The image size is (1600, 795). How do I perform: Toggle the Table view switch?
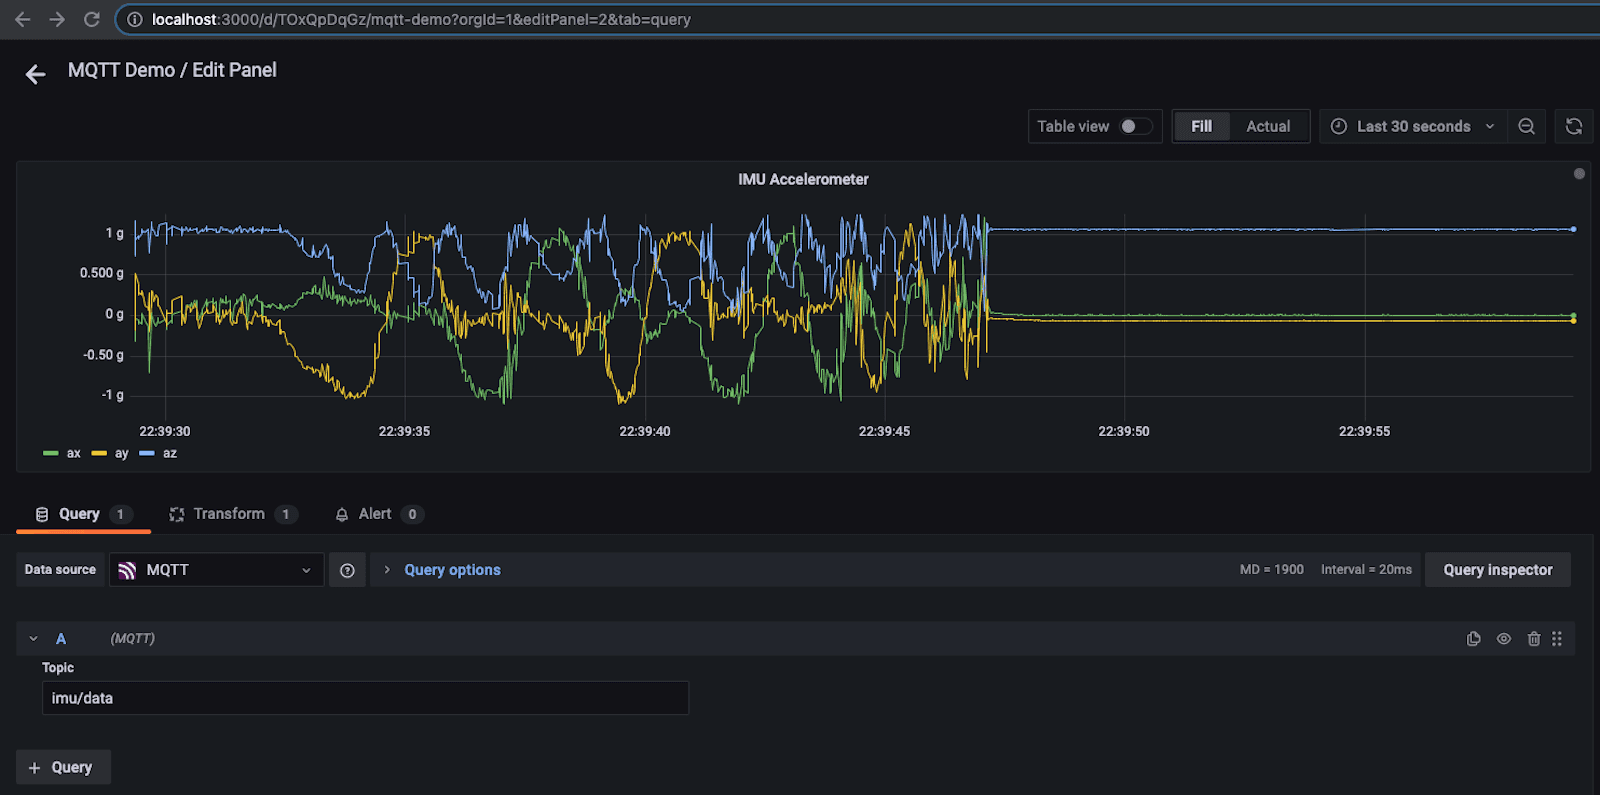(1135, 126)
